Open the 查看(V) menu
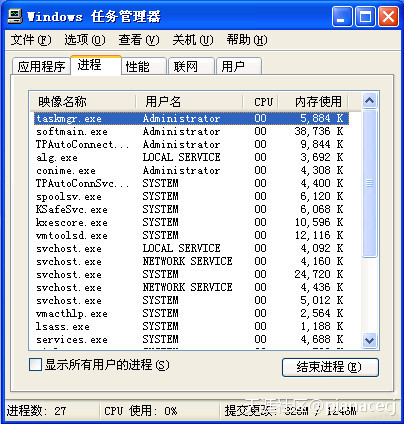 pyautogui.click(x=139, y=40)
